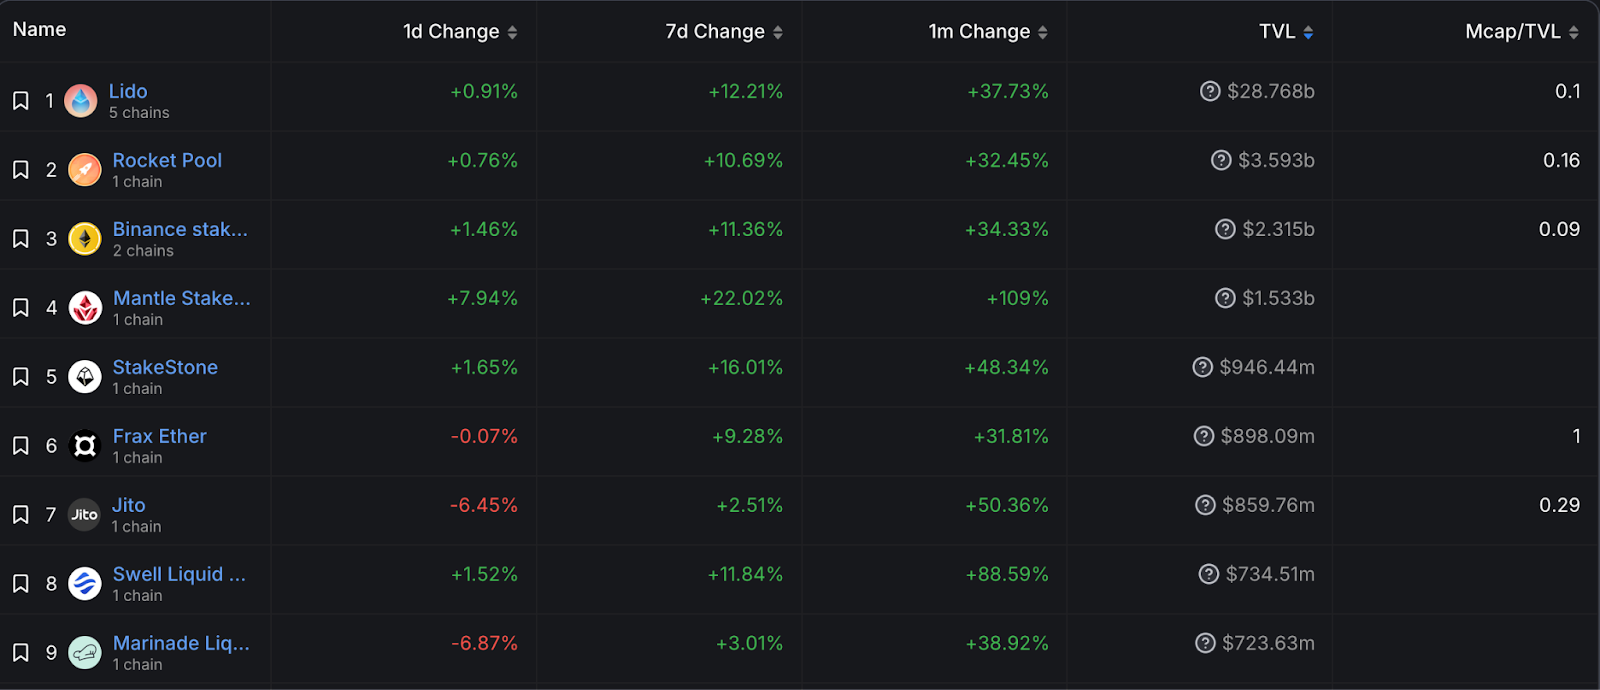Image resolution: width=1600 pixels, height=690 pixels.
Task: Bookmark the Lido row
Action: click(21, 101)
